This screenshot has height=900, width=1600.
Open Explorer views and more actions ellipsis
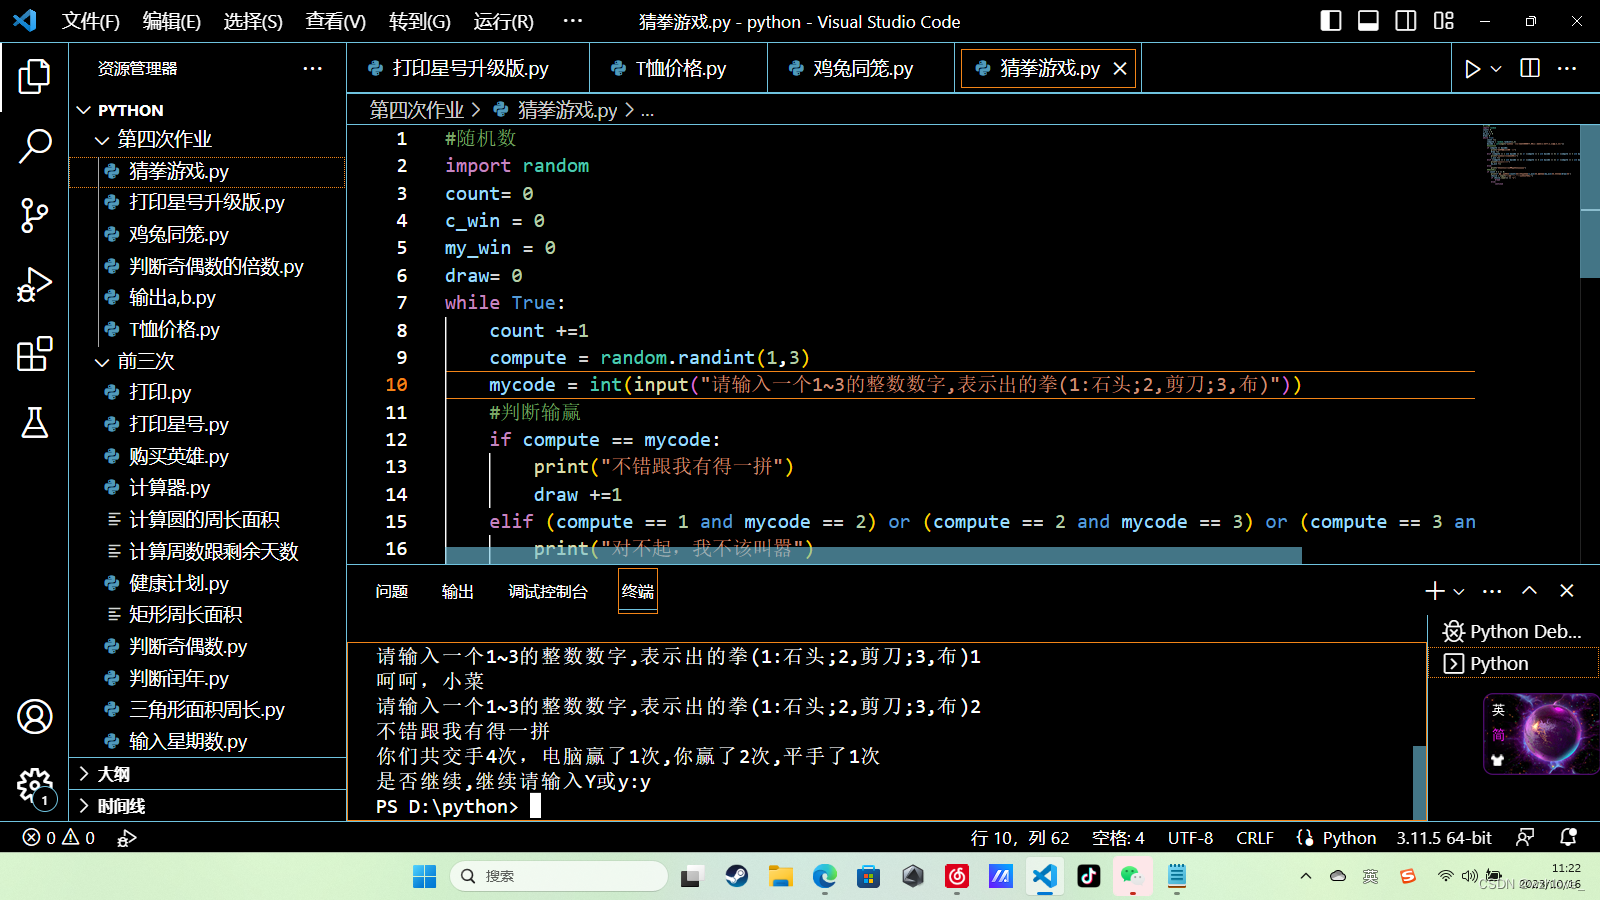pyautogui.click(x=312, y=68)
